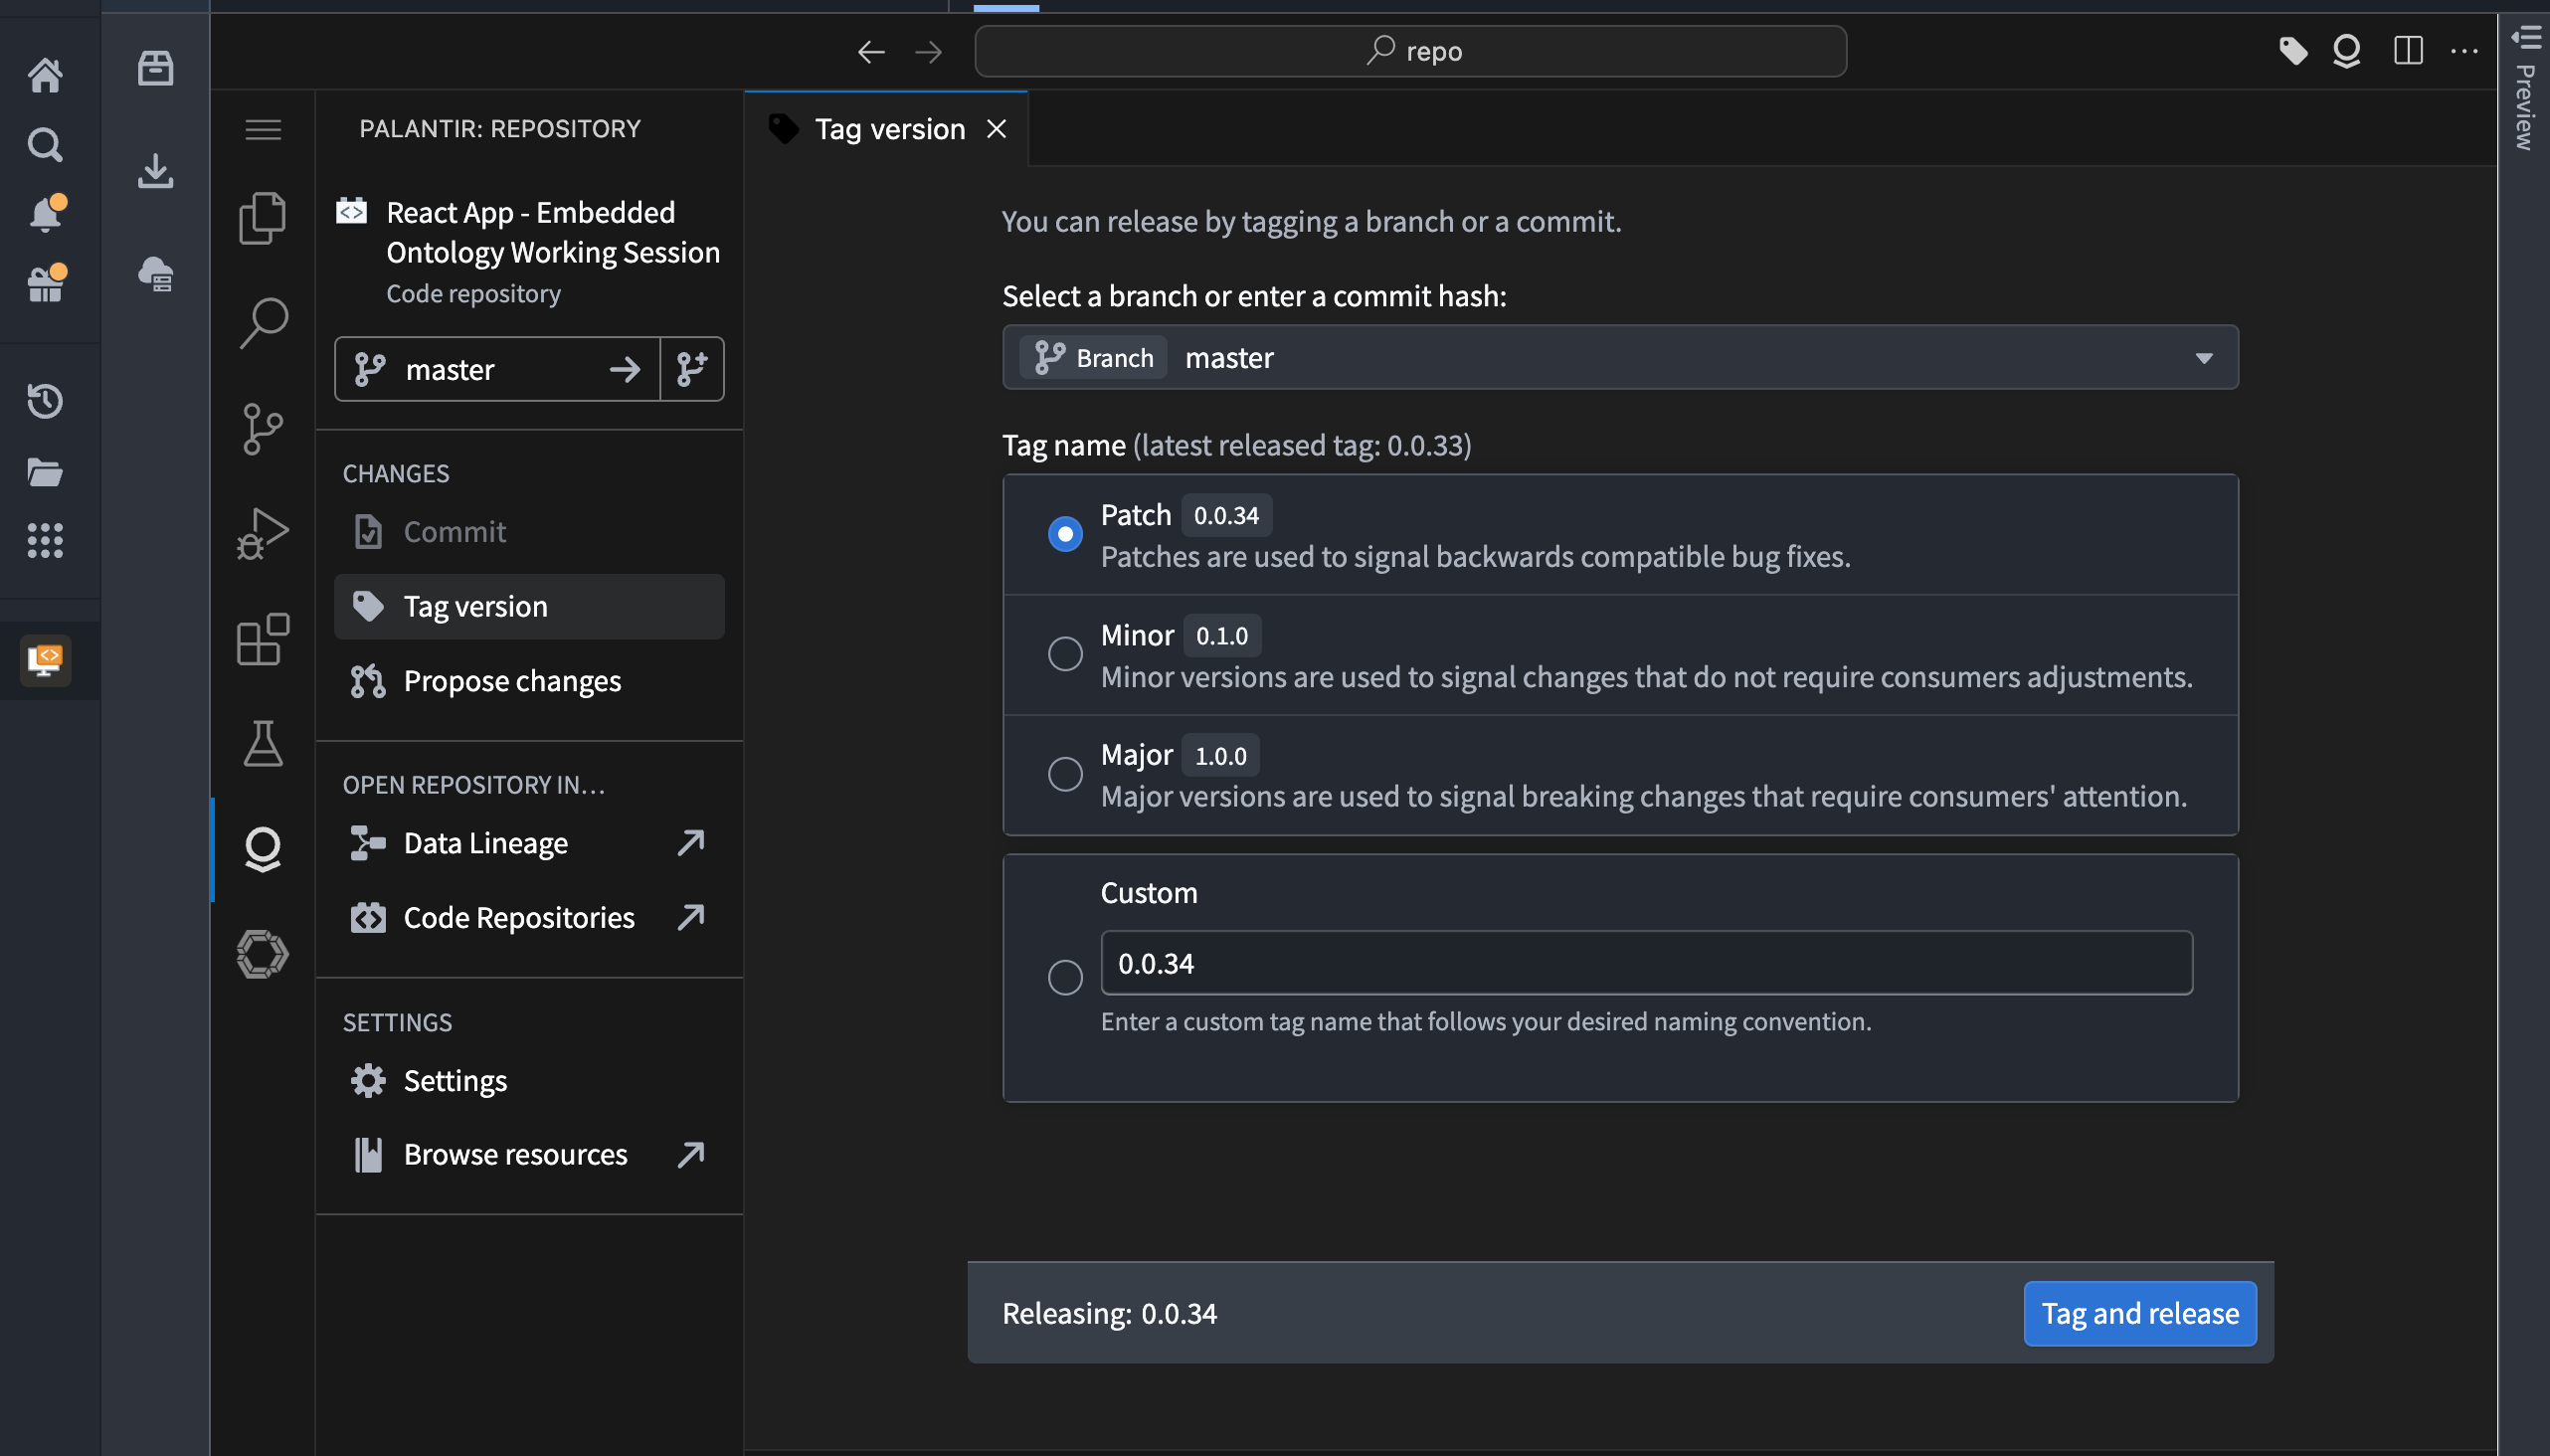Select the Minor 0.1.0 radio option
This screenshot has height=1456, width=2550.
coord(1065,654)
